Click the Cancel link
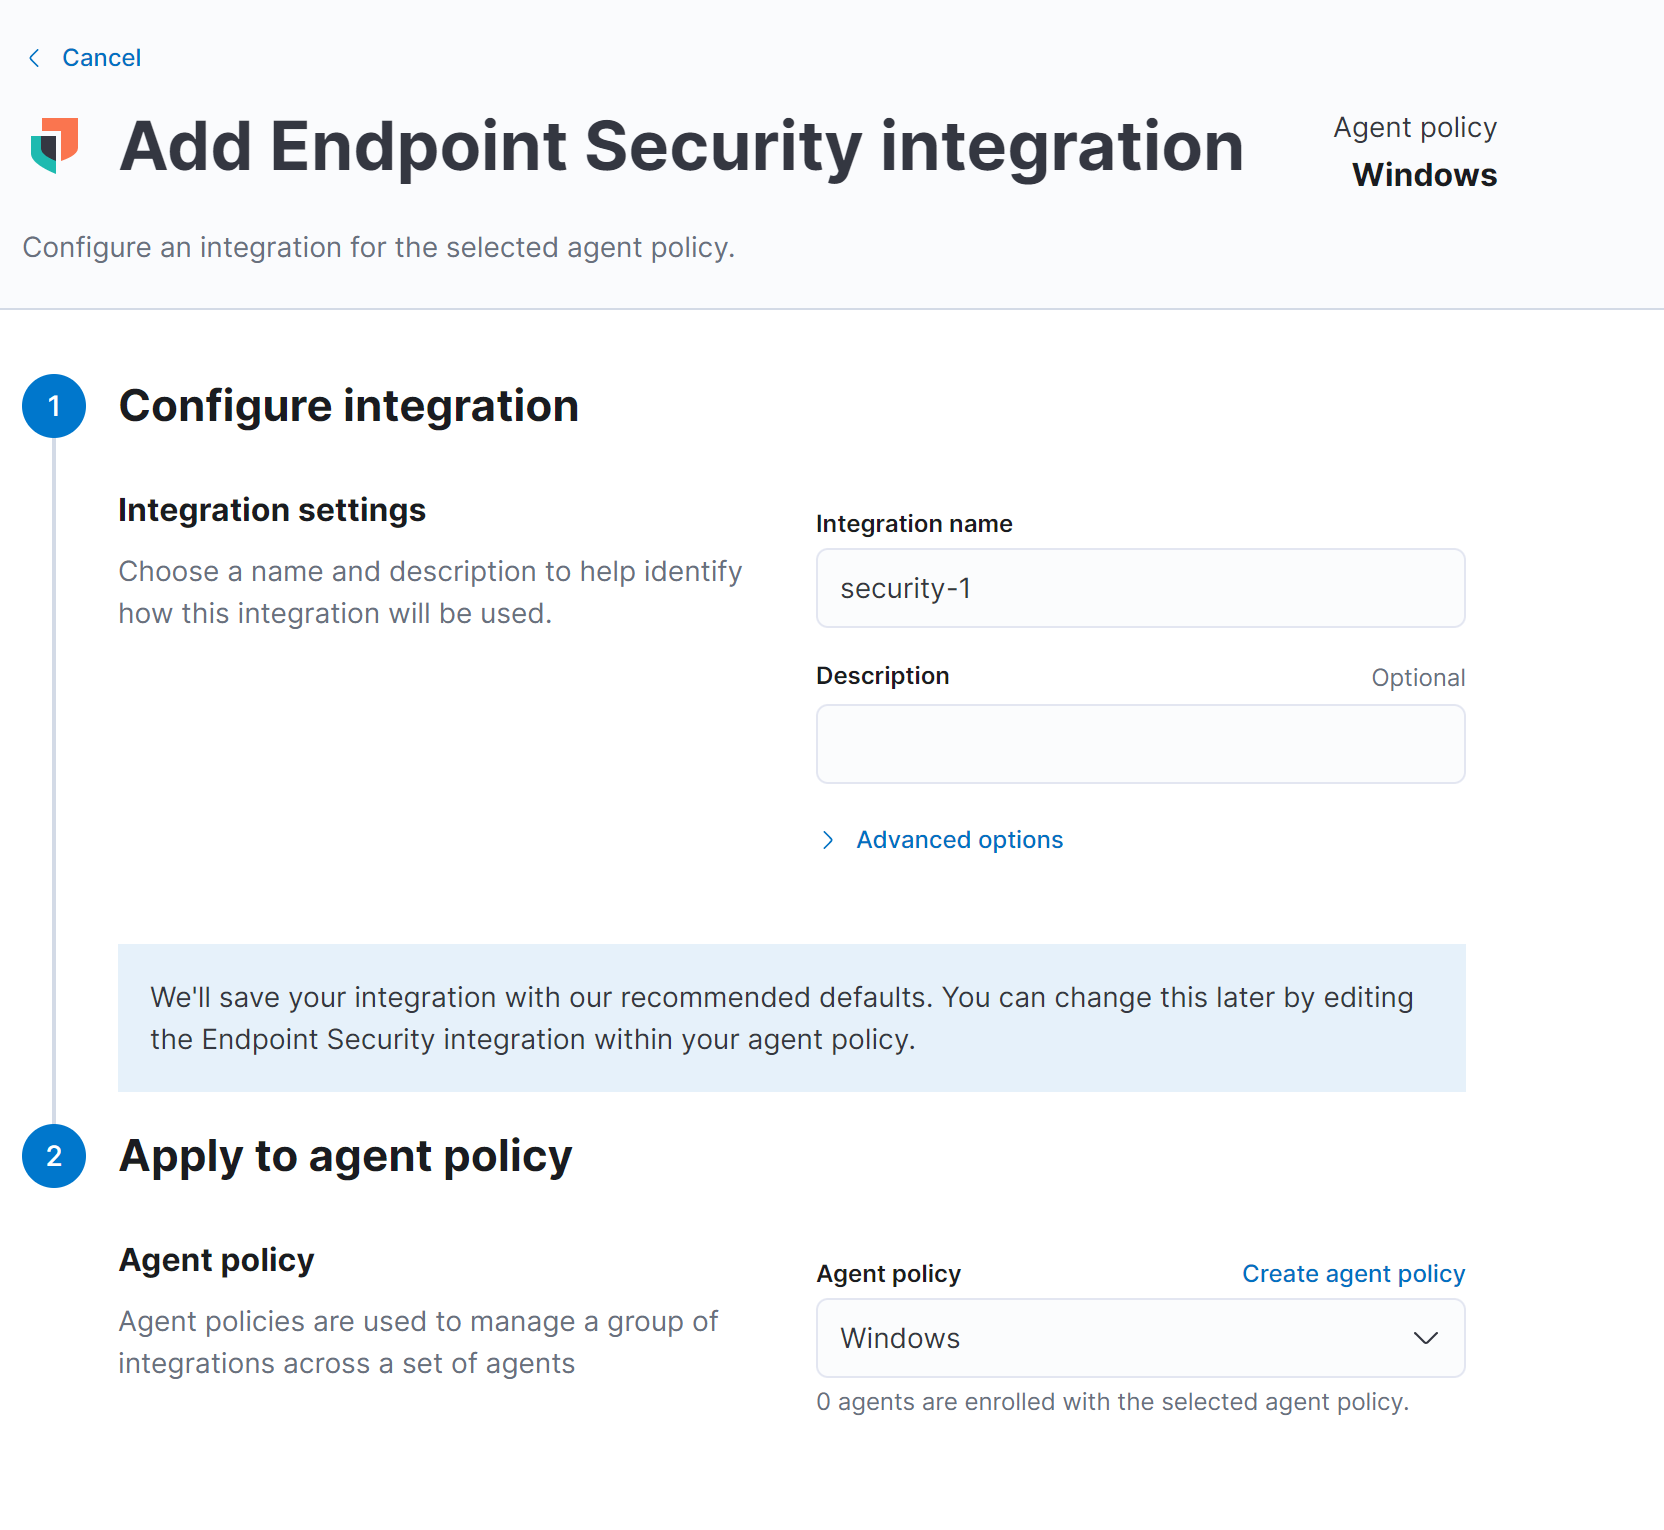Viewport: 1664px width, 1530px height. (x=101, y=58)
